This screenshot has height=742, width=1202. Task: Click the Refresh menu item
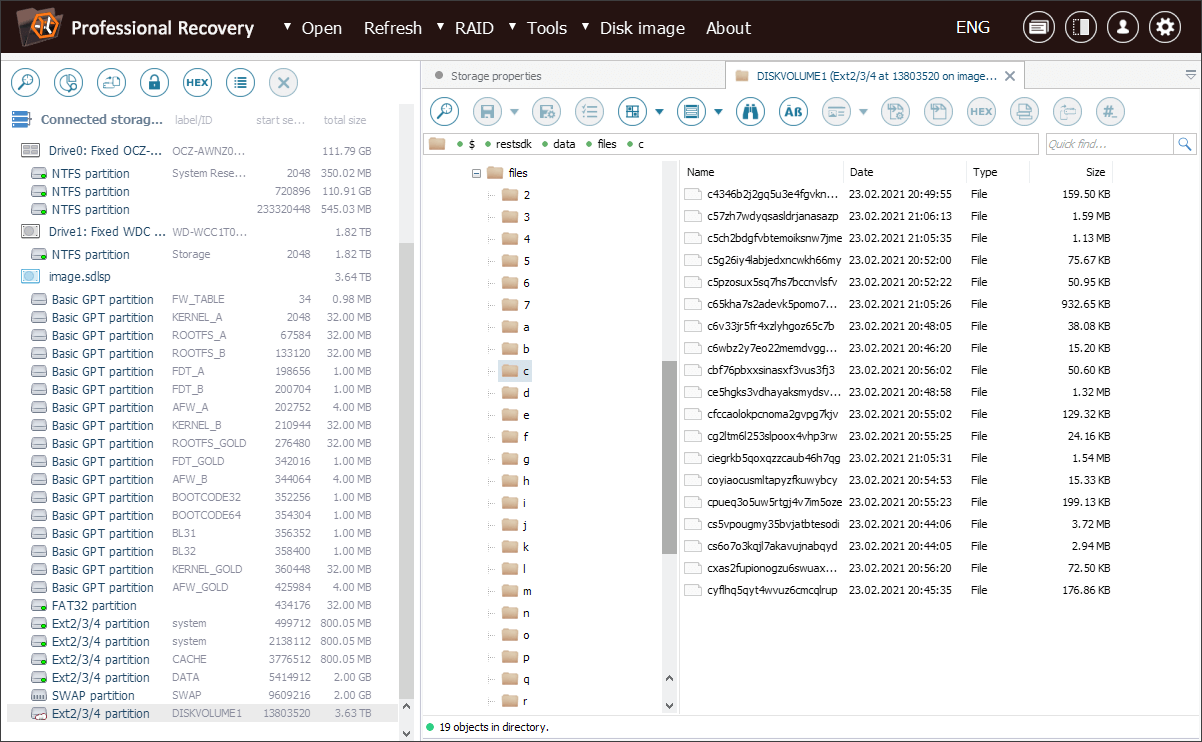pyautogui.click(x=393, y=28)
